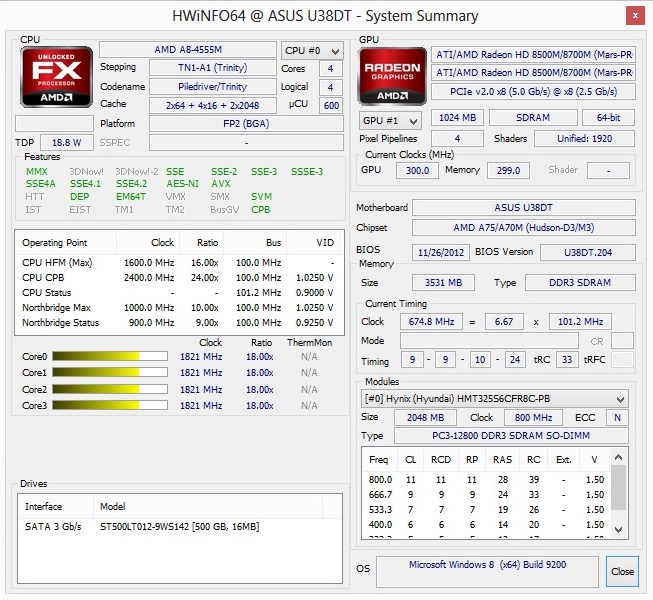The width and height of the screenshot is (653, 600).
Task: Click the PC3-12800 DDR3 SDRAM SO-DIMM field
Action: click(x=511, y=436)
